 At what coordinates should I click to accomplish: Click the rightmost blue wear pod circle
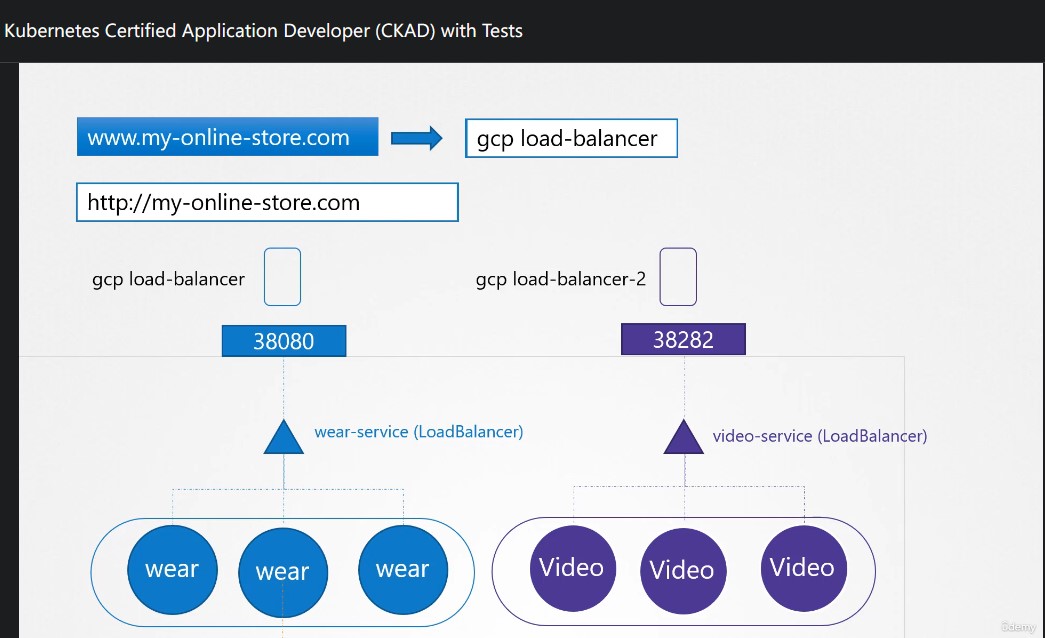point(403,569)
